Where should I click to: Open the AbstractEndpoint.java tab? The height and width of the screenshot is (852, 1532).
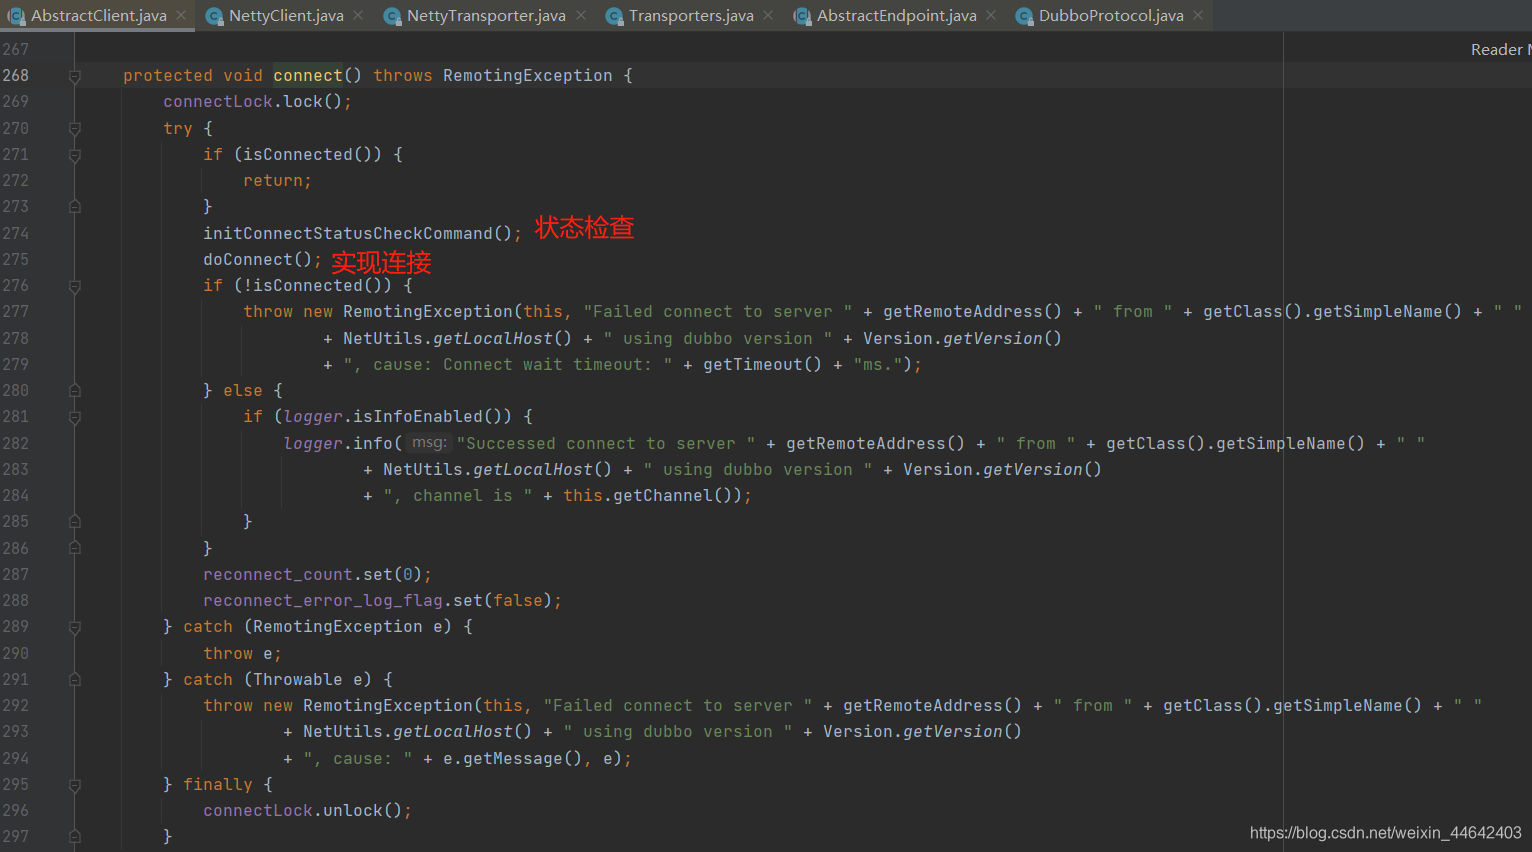(x=896, y=16)
